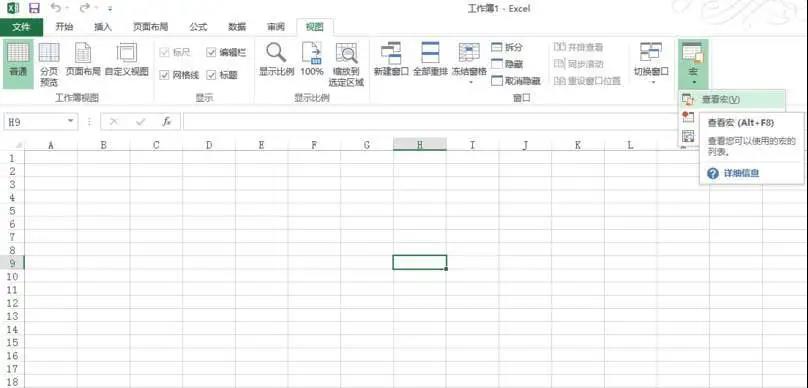
Task: Toggle the 标题 headings checkbox
Action: pyautogui.click(x=211, y=75)
